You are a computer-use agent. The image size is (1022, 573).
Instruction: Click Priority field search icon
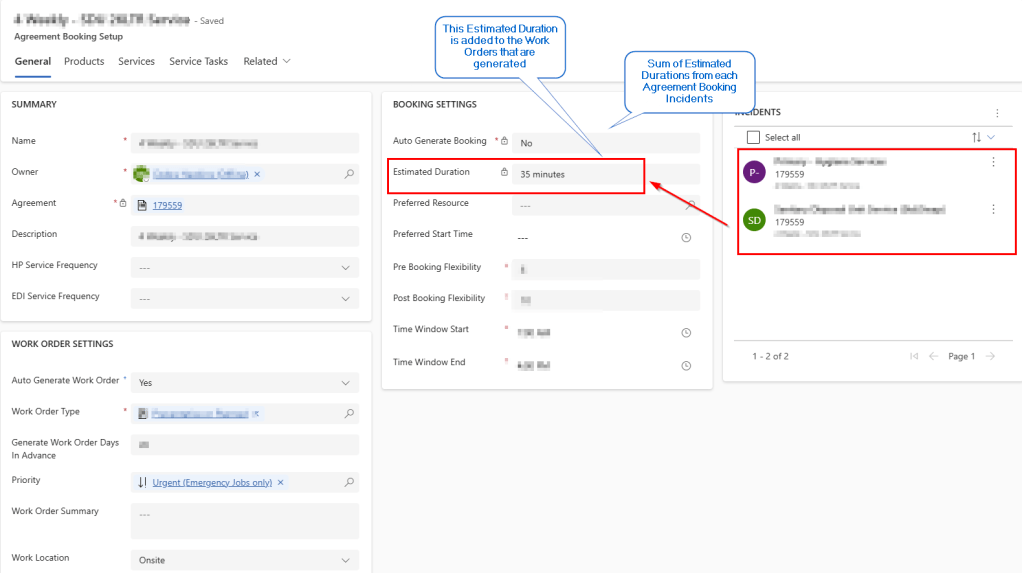click(349, 482)
